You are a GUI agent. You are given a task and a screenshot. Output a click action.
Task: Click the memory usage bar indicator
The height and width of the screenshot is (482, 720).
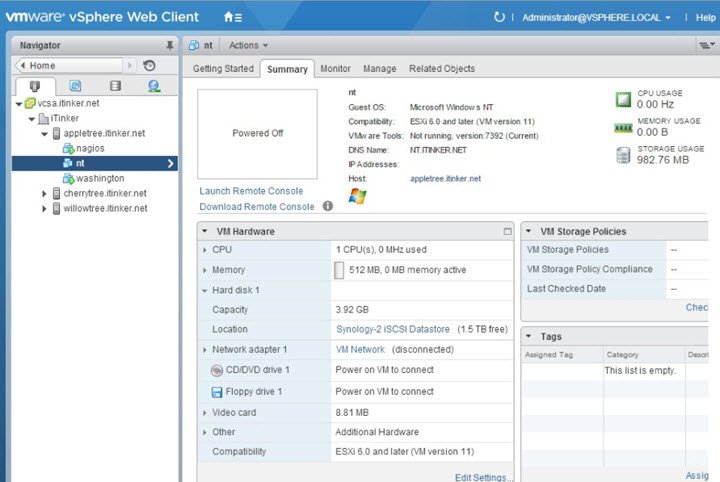pos(339,270)
